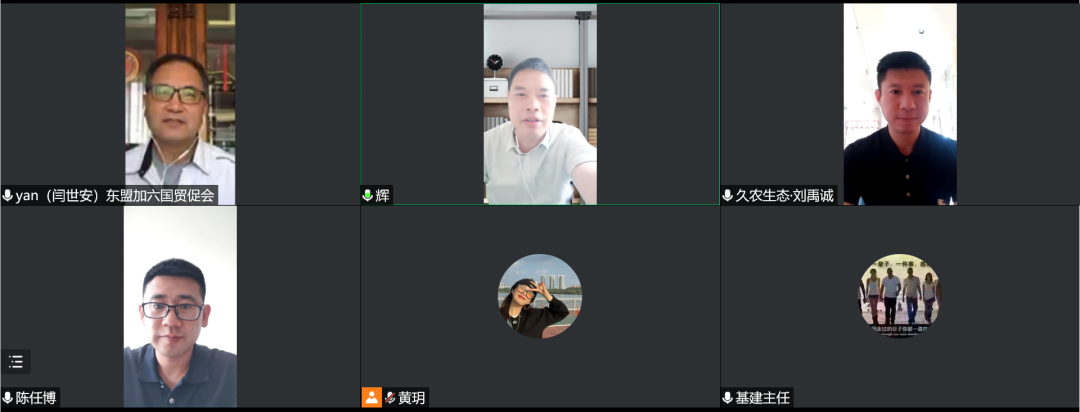Click the name label 久农生态·刘禹诚
Screen dimensions: 1080x412
pyautogui.click(x=785, y=196)
